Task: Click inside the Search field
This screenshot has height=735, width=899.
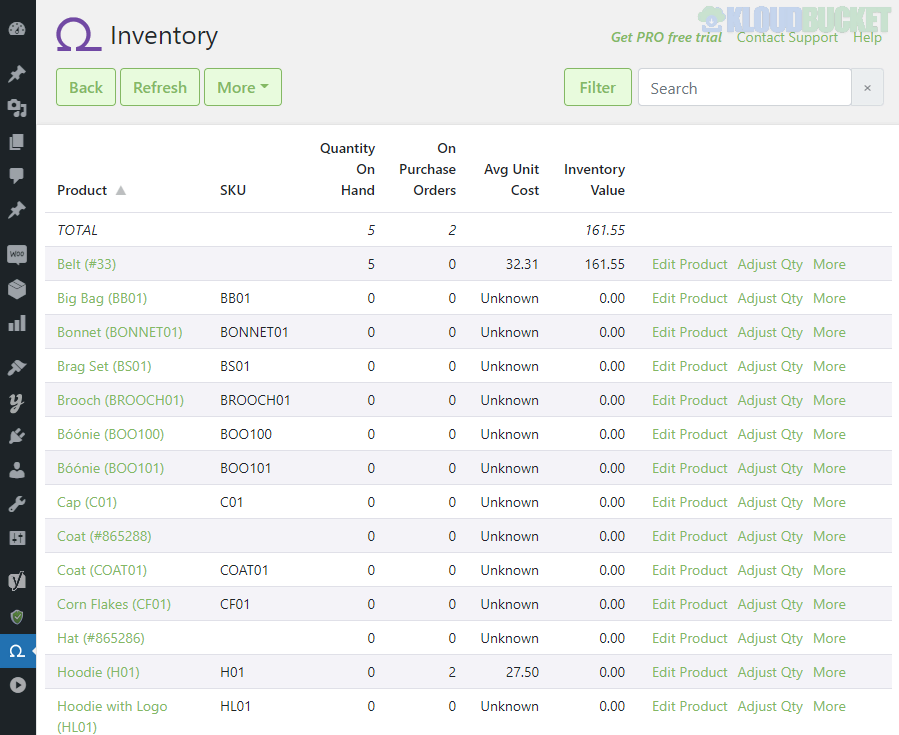Action: [x=744, y=87]
